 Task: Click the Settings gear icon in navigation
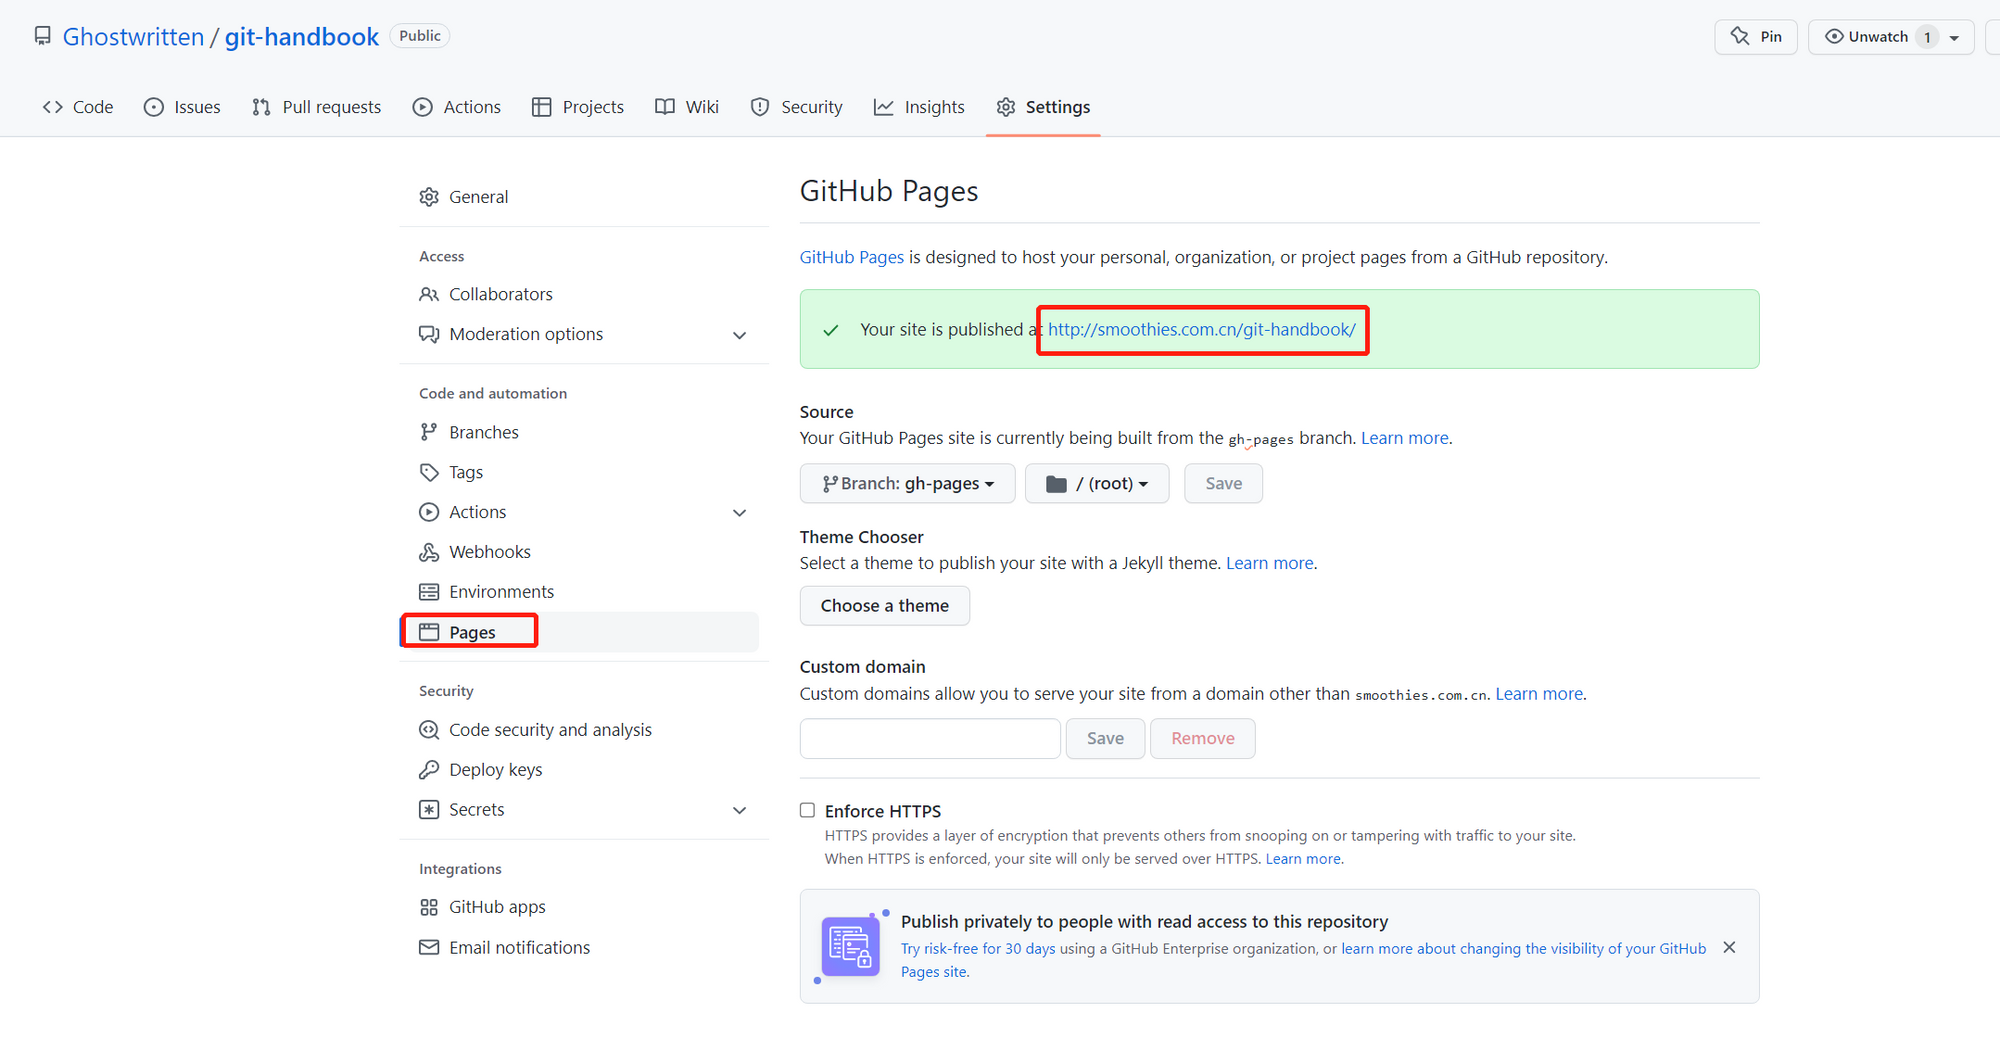click(x=1006, y=107)
